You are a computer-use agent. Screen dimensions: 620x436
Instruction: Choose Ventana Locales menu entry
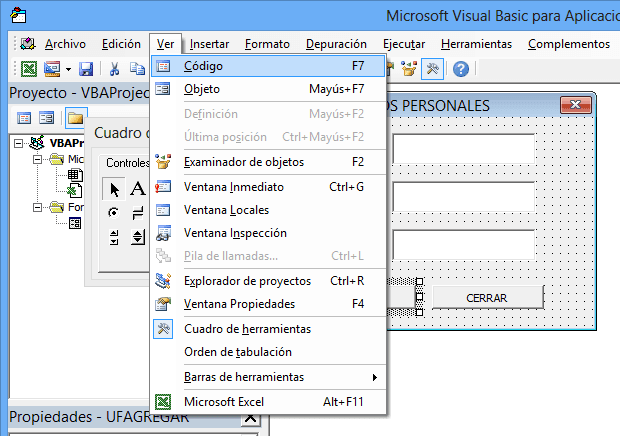click(268, 210)
